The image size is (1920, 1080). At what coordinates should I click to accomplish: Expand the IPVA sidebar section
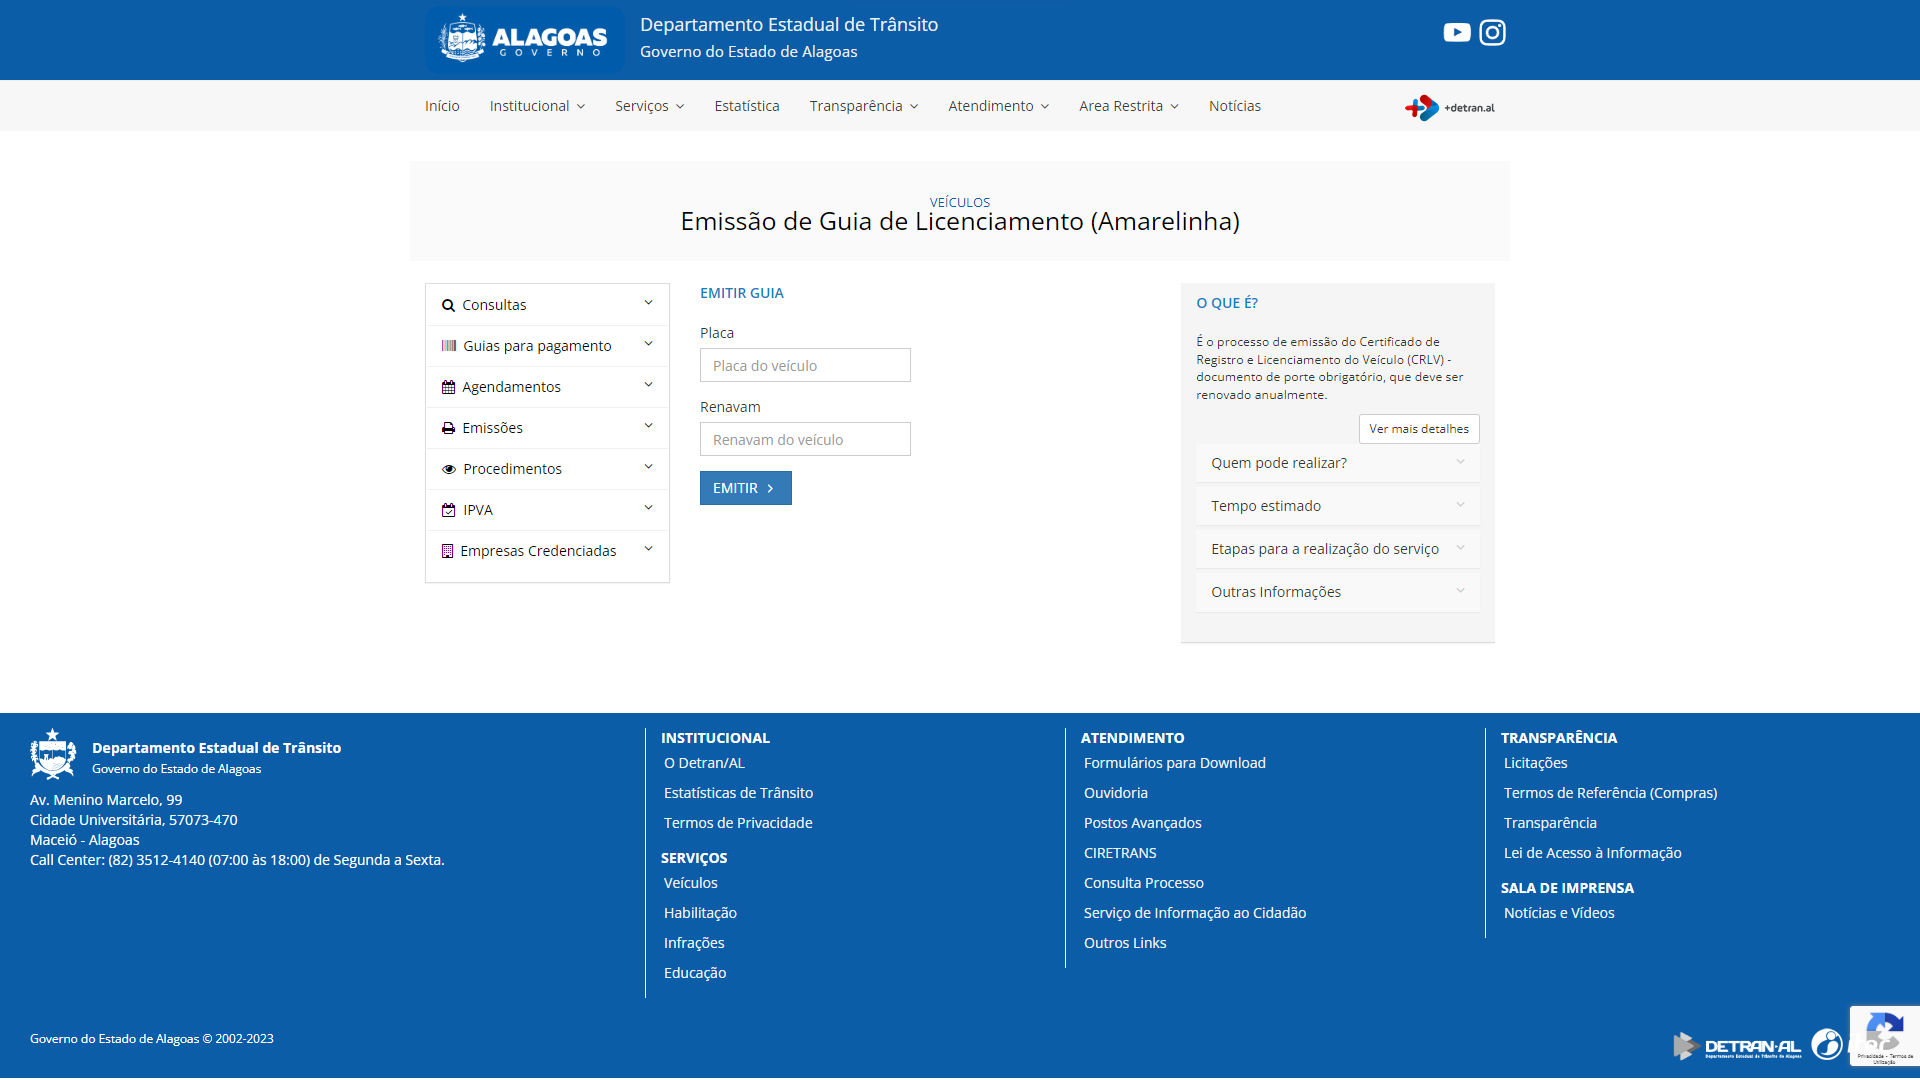pyautogui.click(x=547, y=510)
